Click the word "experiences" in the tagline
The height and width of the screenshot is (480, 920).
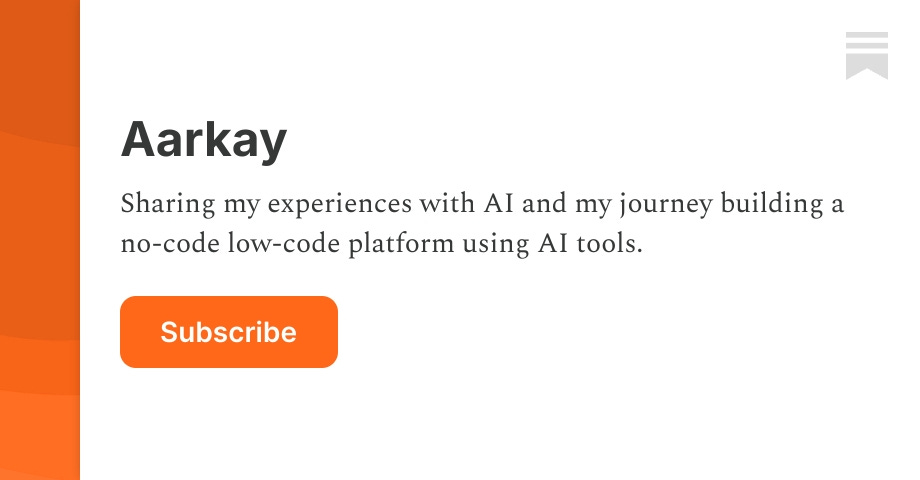click(340, 204)
